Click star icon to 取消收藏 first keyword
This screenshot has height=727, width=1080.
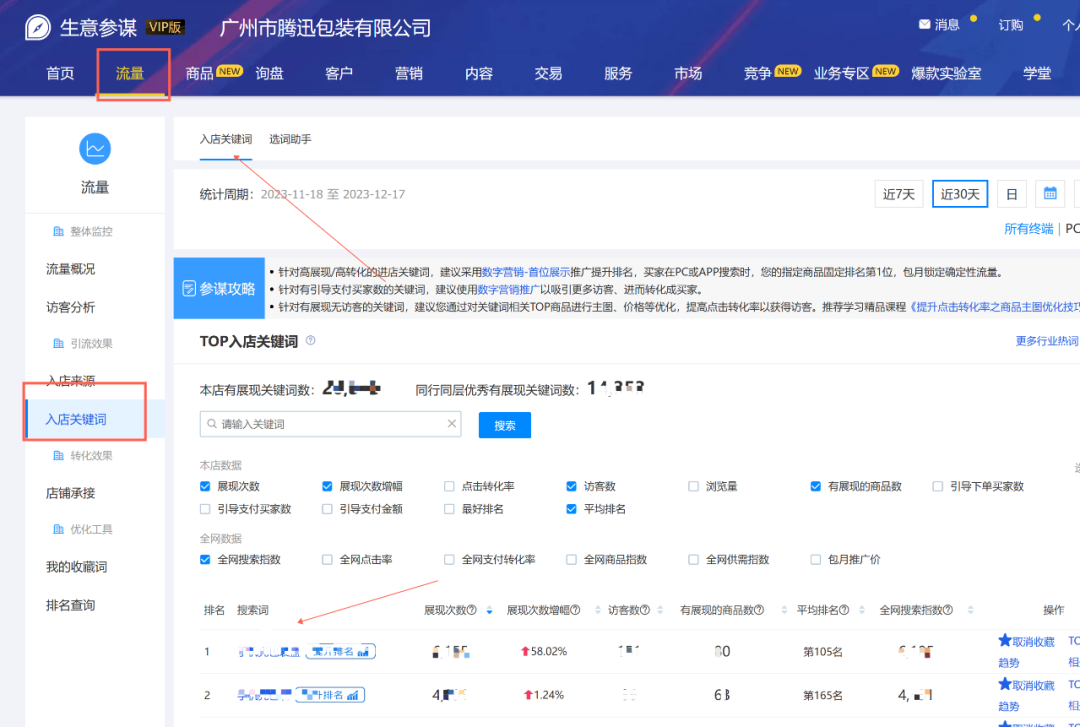pyautogui.click(x=1005, y=641)
